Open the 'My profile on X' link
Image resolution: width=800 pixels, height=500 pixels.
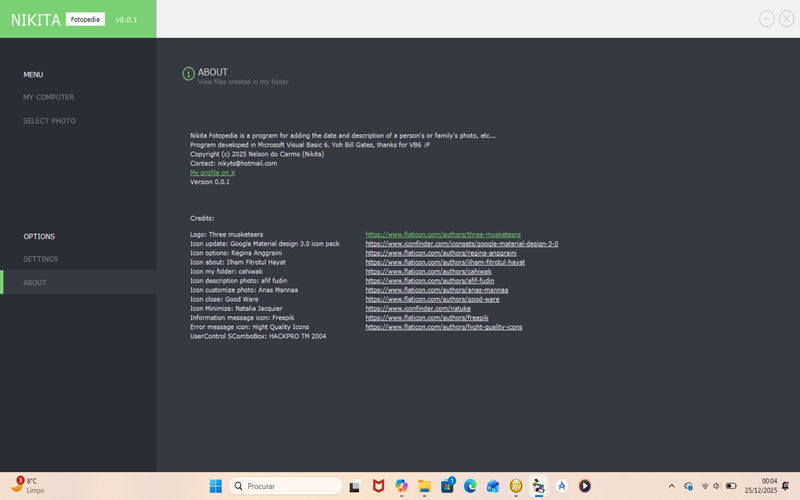pos(212,172)
